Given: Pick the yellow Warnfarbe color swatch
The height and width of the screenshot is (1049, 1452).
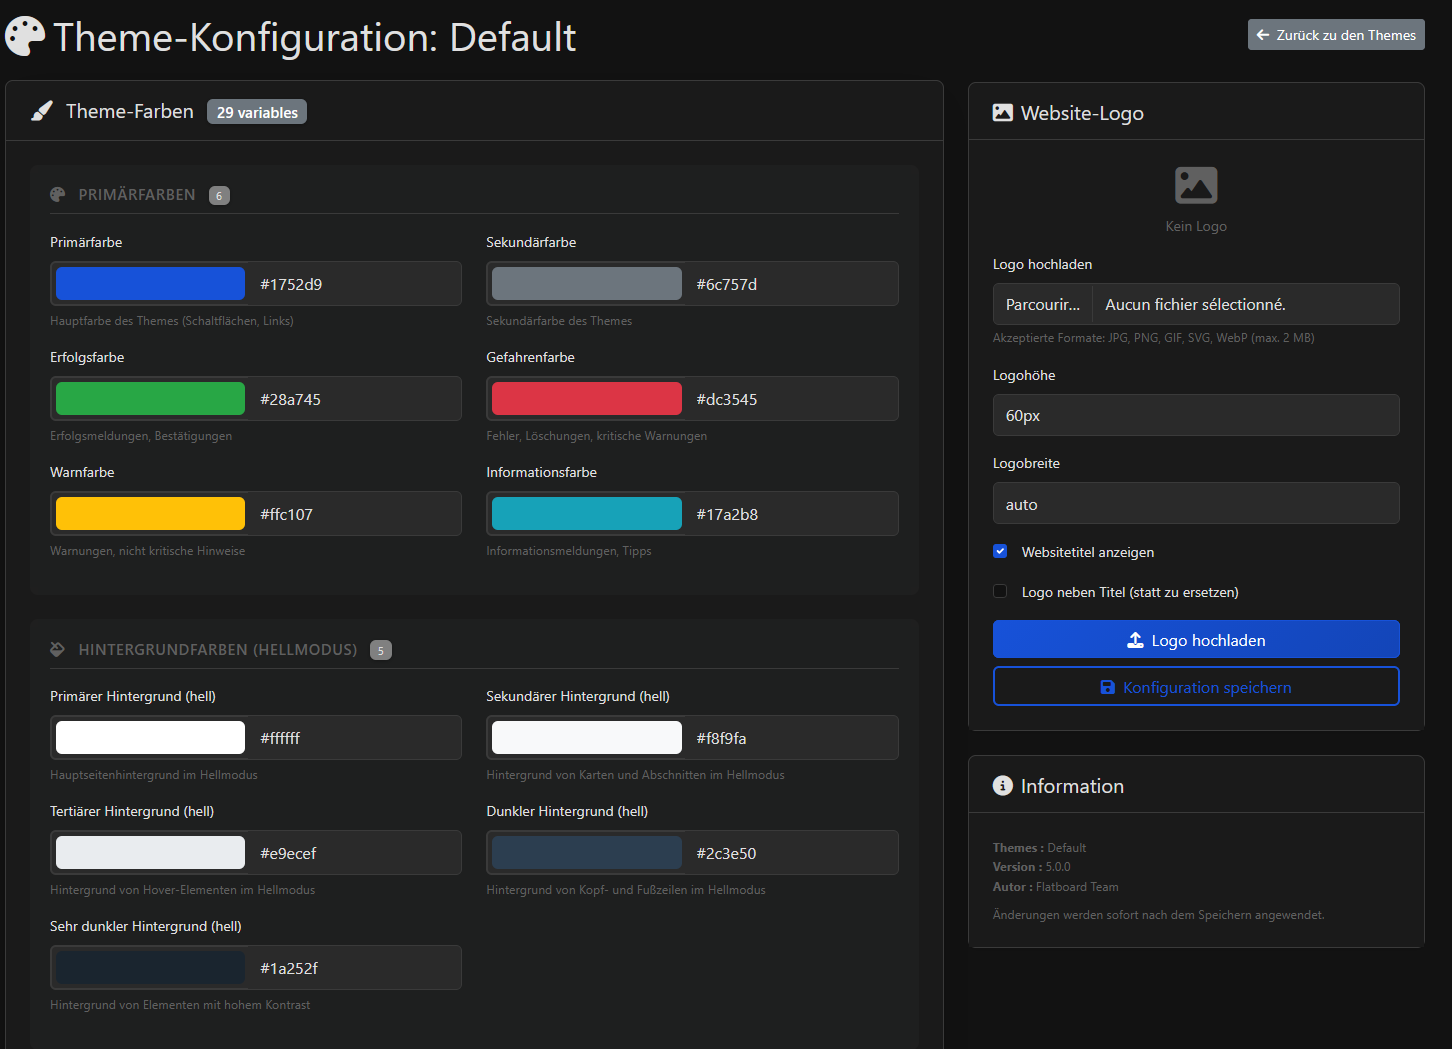Looking at the screenshot, I should pos(150,514).
